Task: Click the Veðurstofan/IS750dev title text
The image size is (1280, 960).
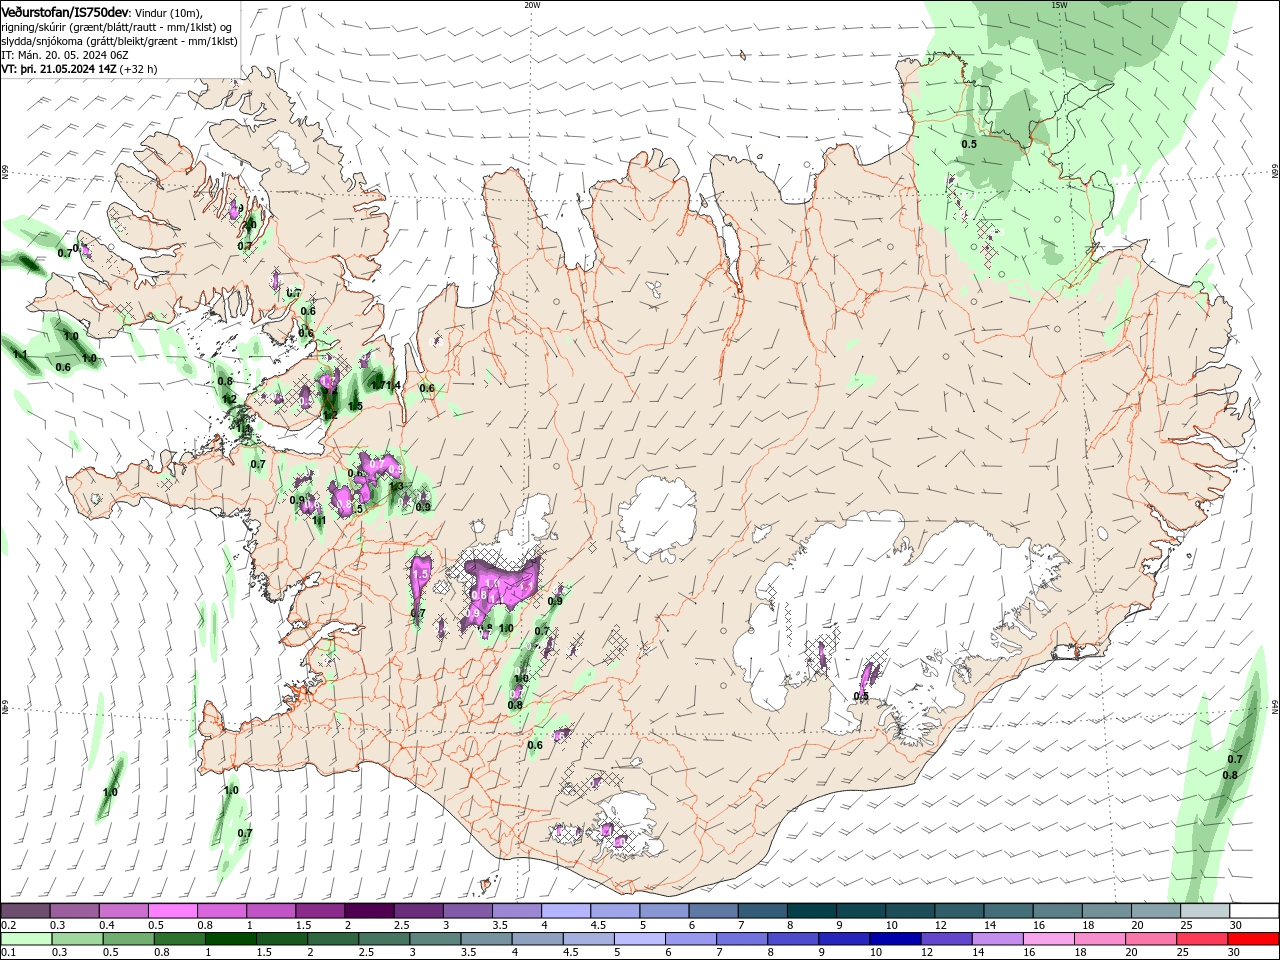Action: 65,12
